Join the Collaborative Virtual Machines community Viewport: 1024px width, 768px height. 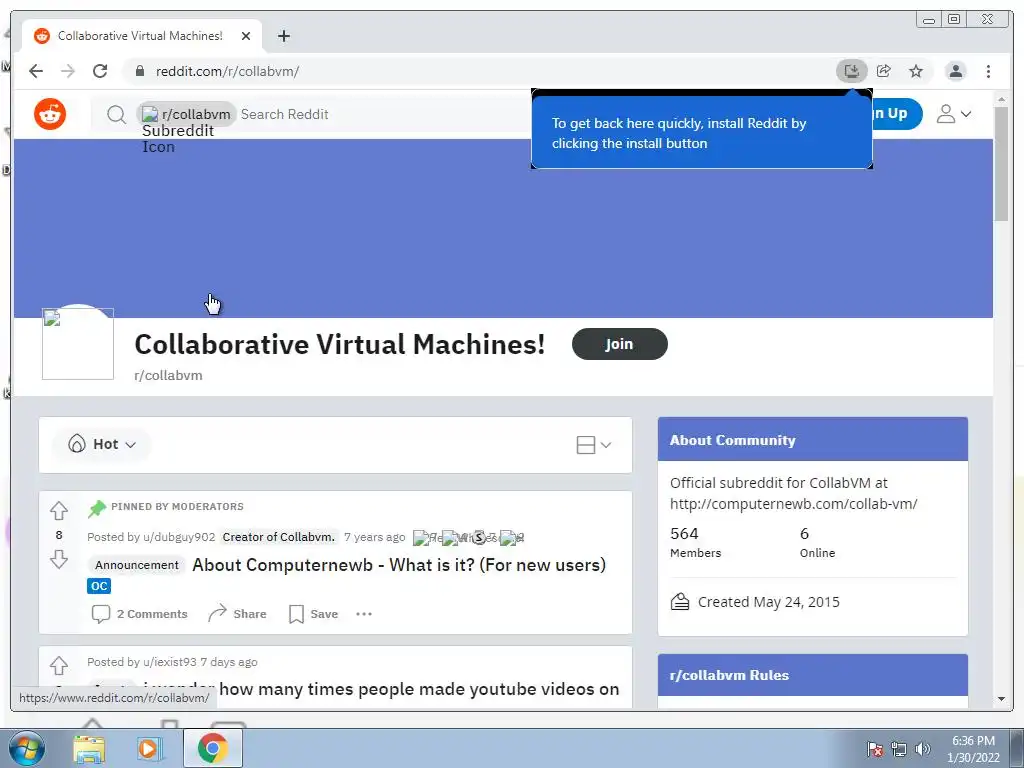[619, 344]
